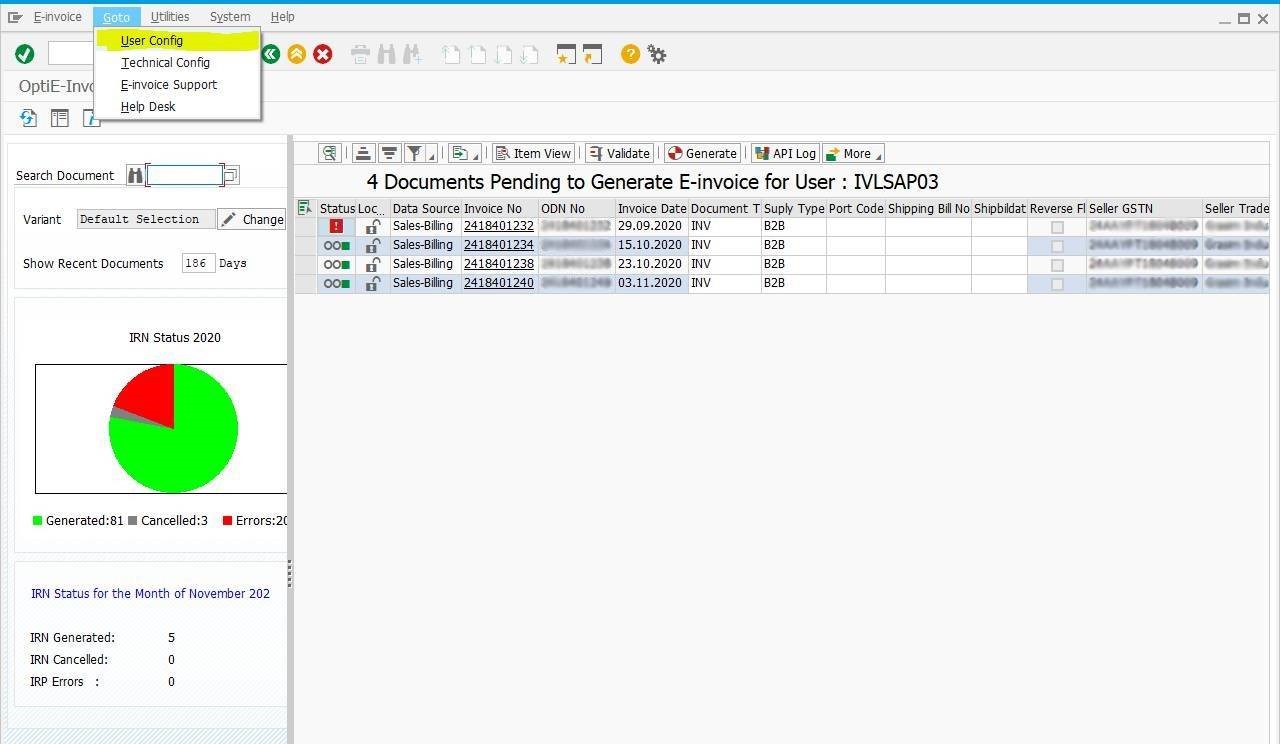
Task: Click the Search Document input field
Action: (x=185, y=175)
